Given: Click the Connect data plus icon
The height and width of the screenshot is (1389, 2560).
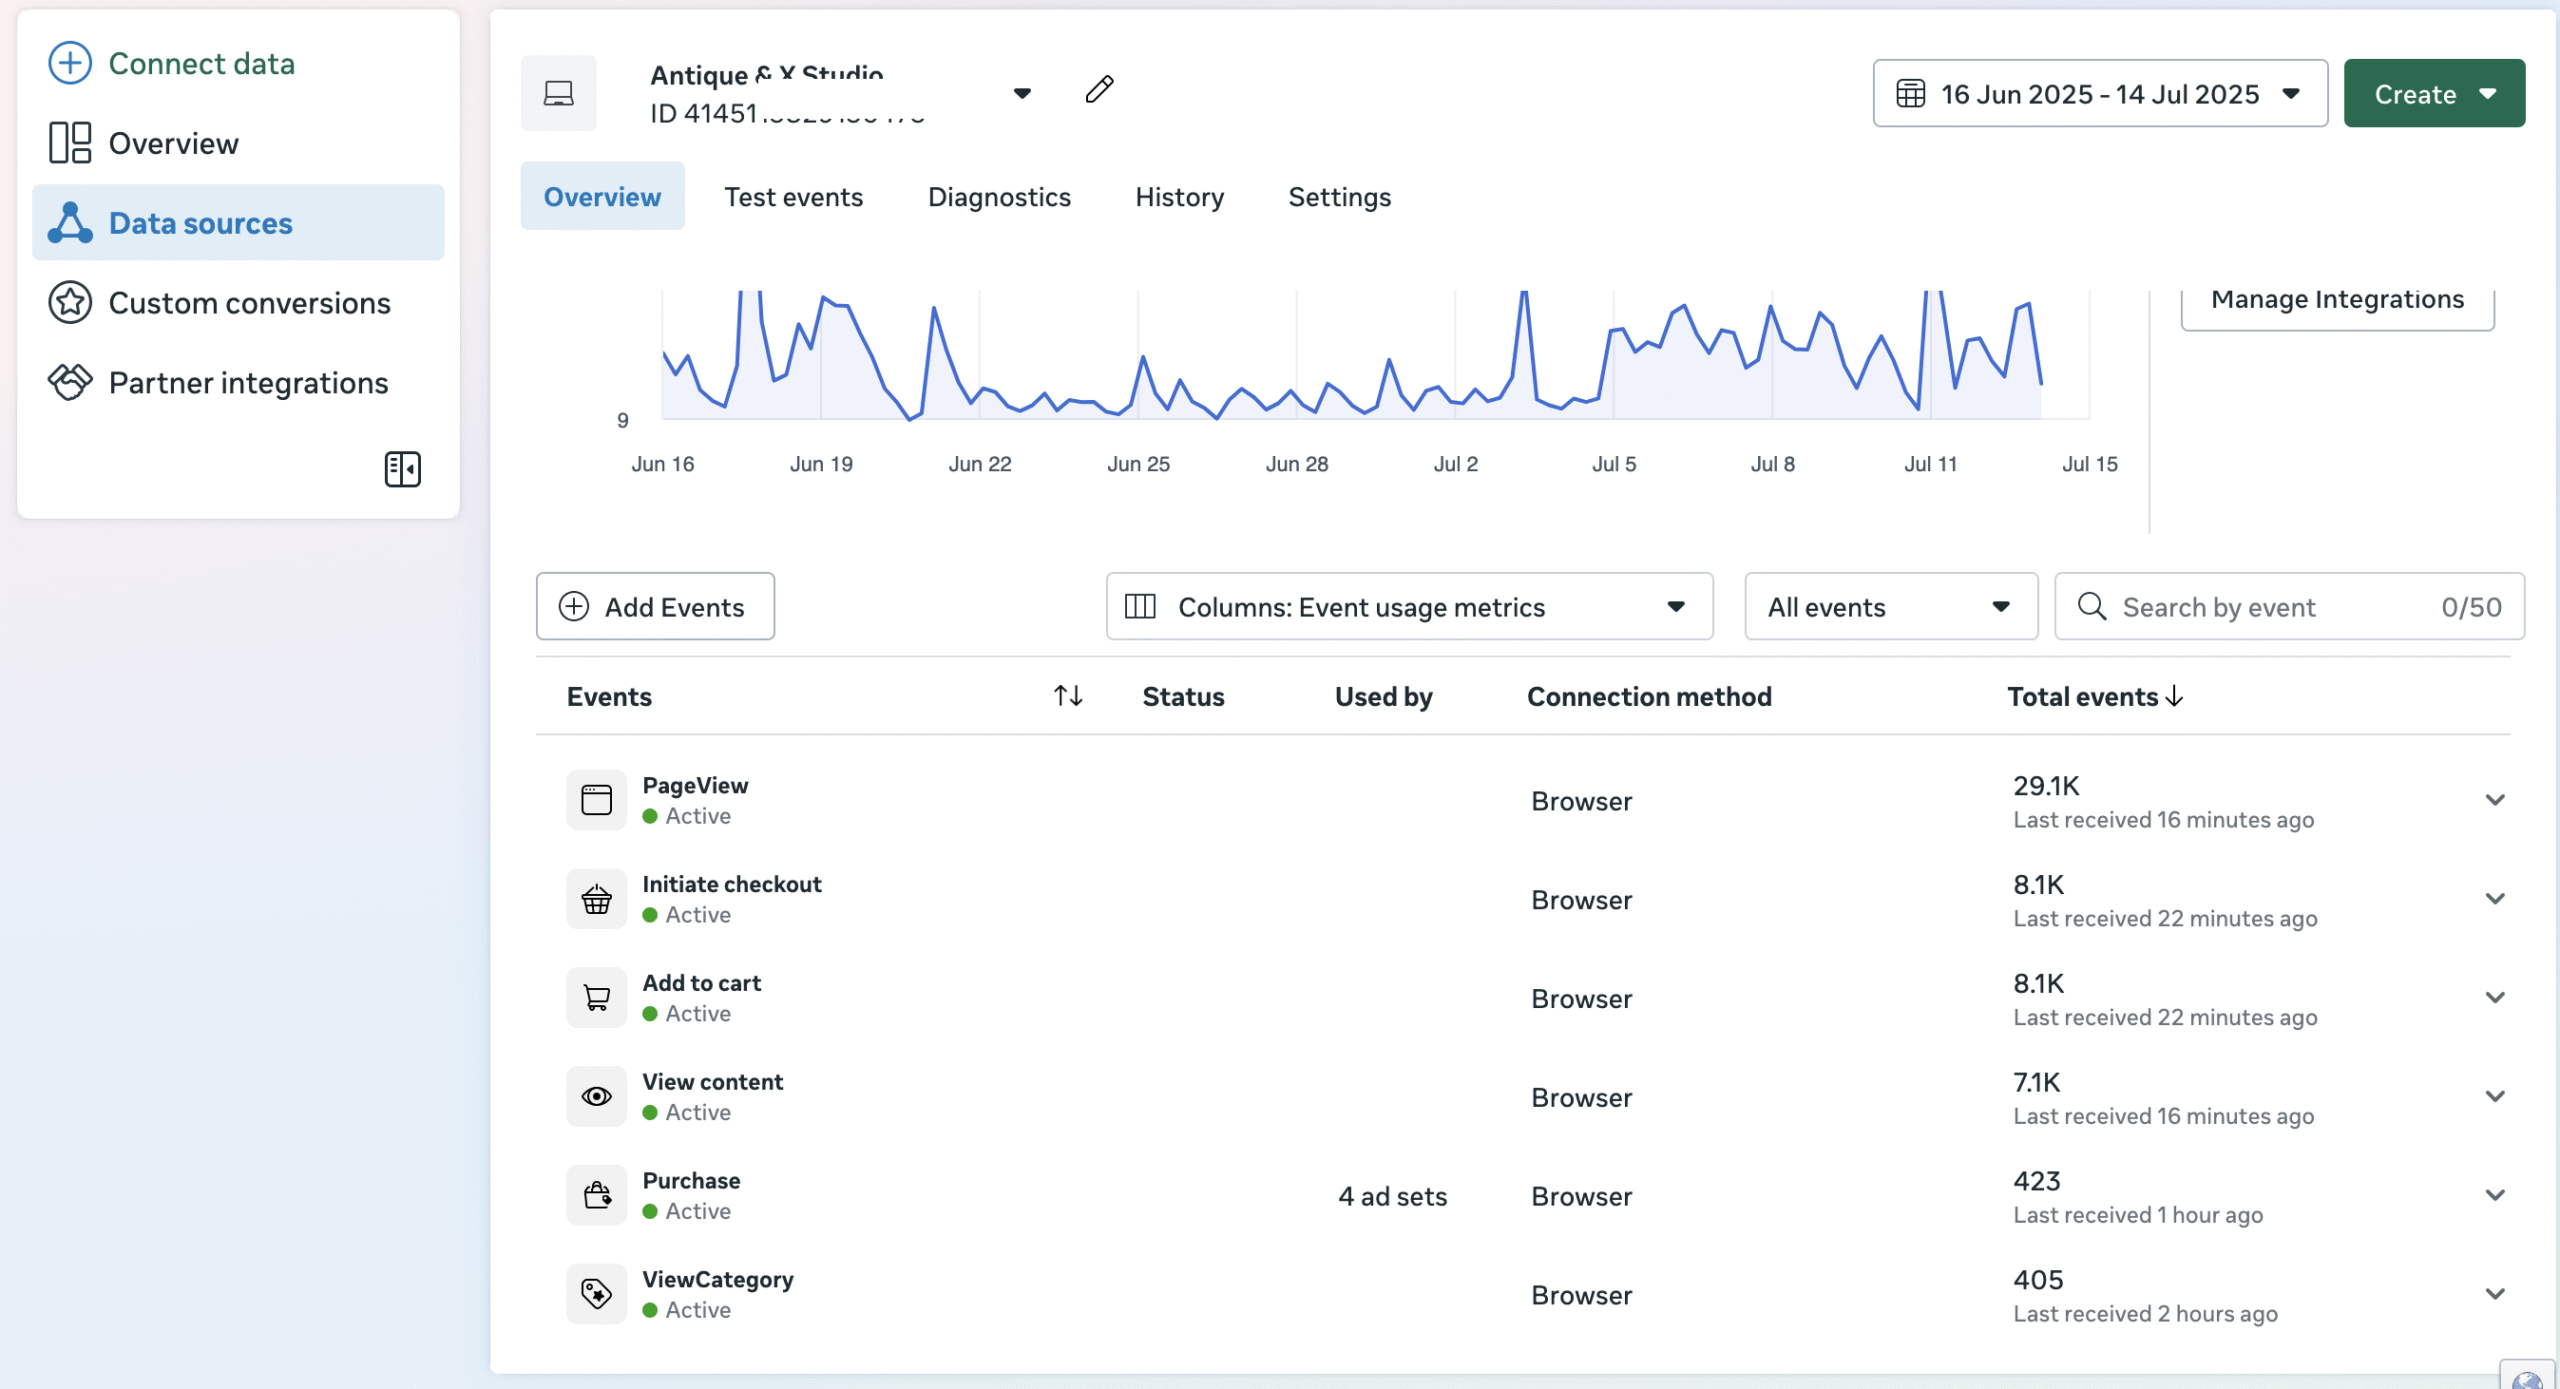Looking at the screenshot, I should click(x=70, y=63).
